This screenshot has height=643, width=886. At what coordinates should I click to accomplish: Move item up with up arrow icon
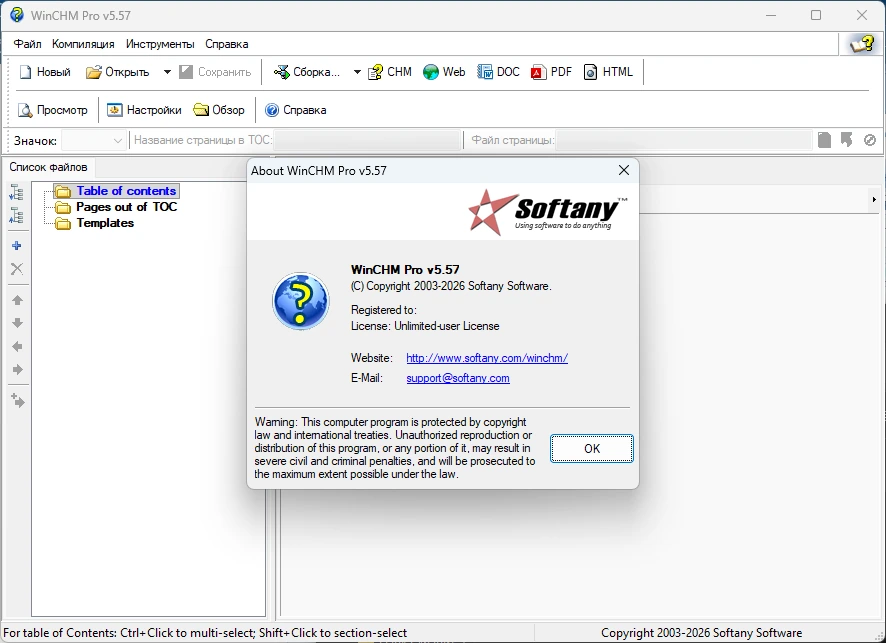click(x=18, y=300)
